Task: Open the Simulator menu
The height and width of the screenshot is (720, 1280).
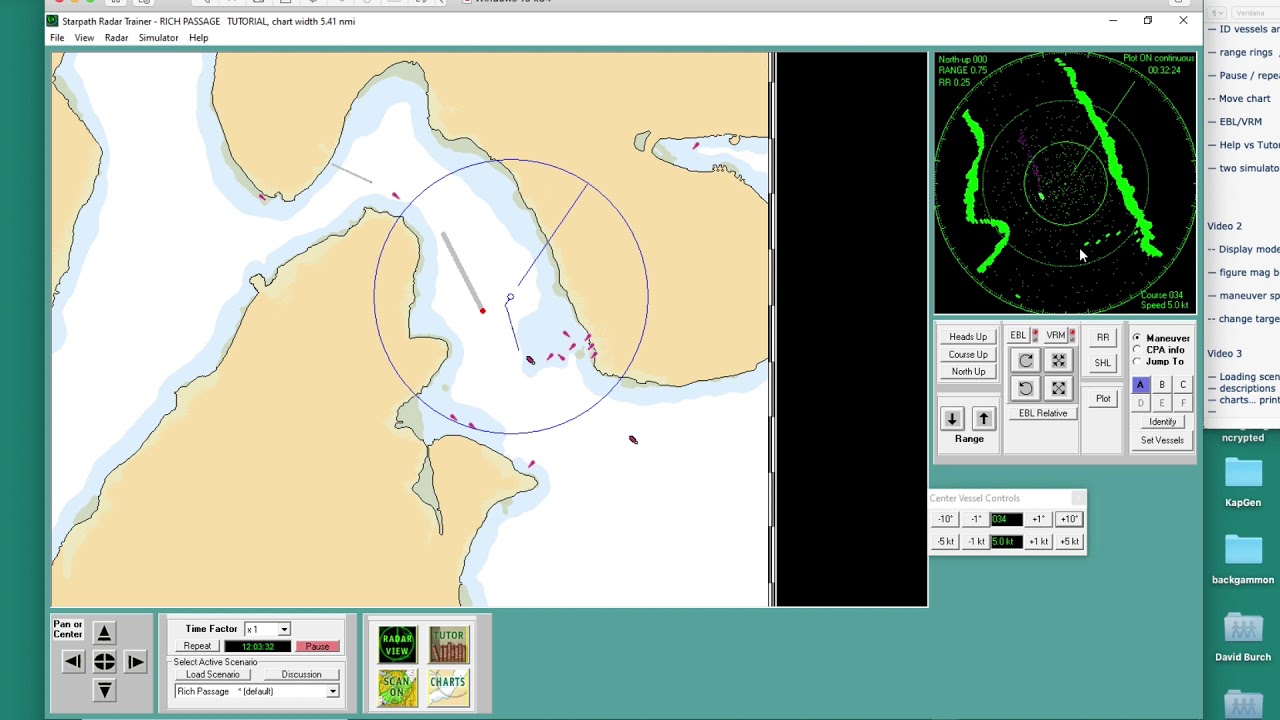Action: (158, 38)
